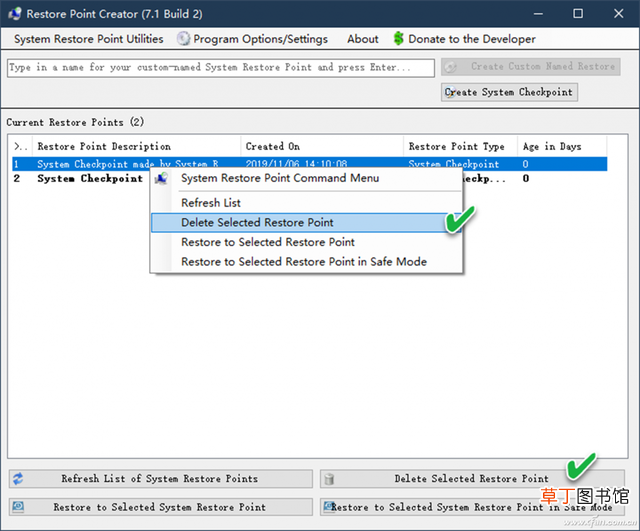
Task: Click restore icon on bottom-left button
Action: [18, 507]
